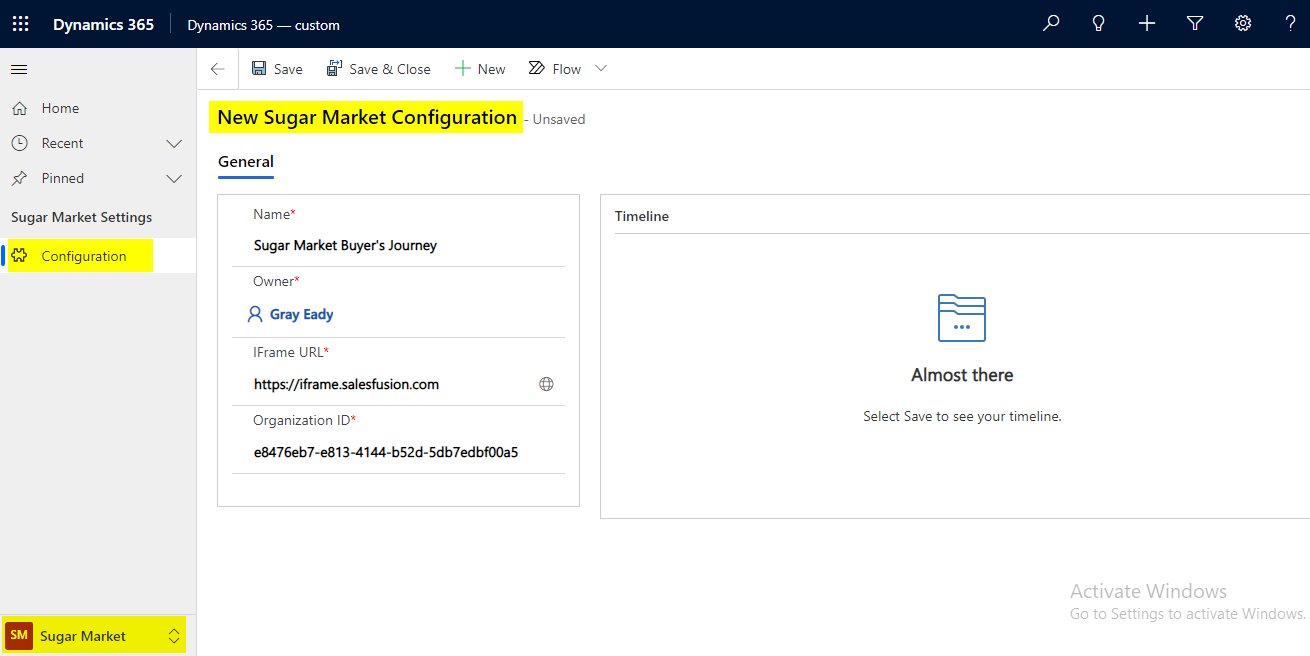The width and height of the screenshot is (1310, 656).
Task: Open the Dynamics 365 app launcher grid
Action: click(x=20, y=24)
